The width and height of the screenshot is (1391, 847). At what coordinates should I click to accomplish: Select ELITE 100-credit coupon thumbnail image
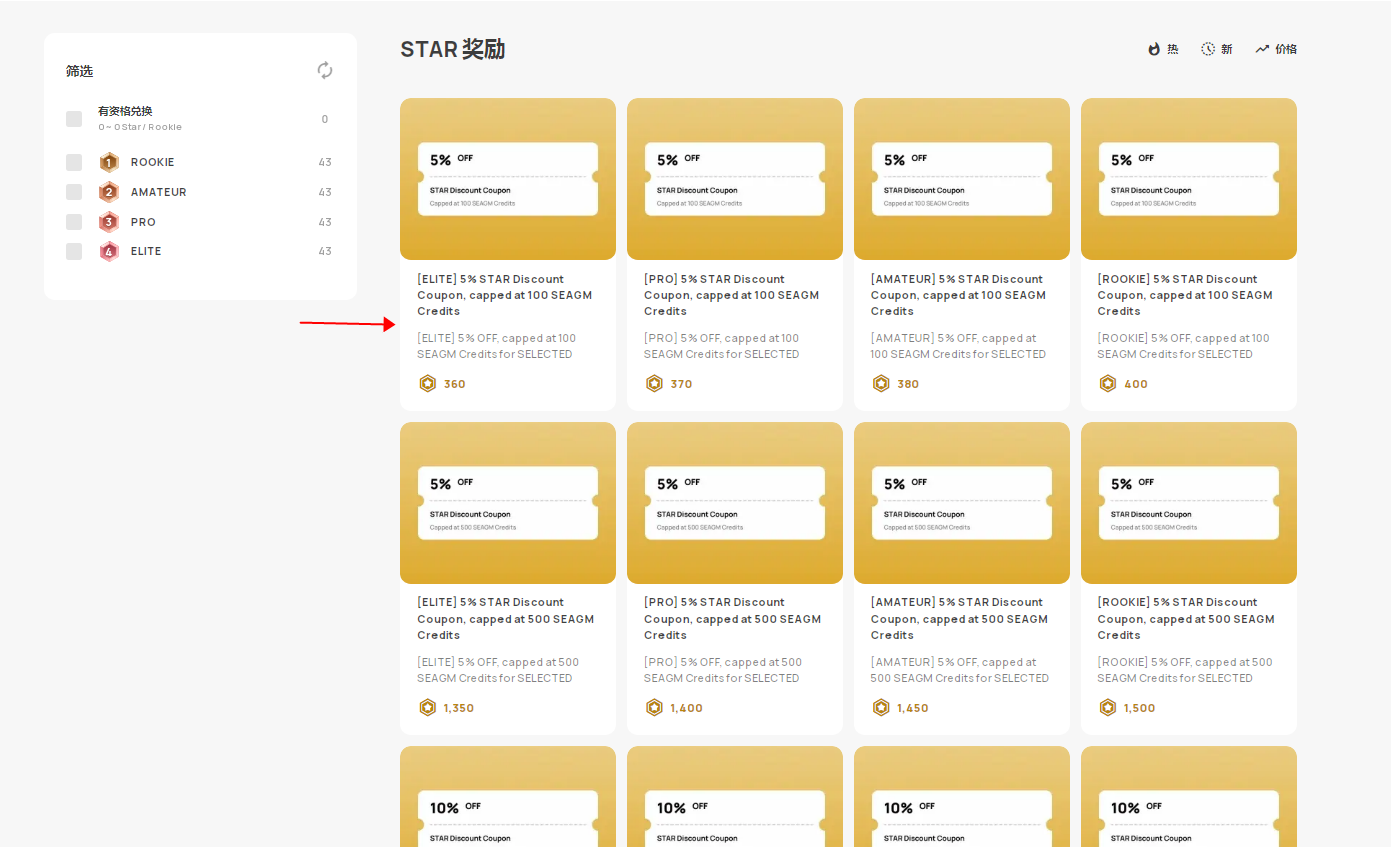pos(508,179)
